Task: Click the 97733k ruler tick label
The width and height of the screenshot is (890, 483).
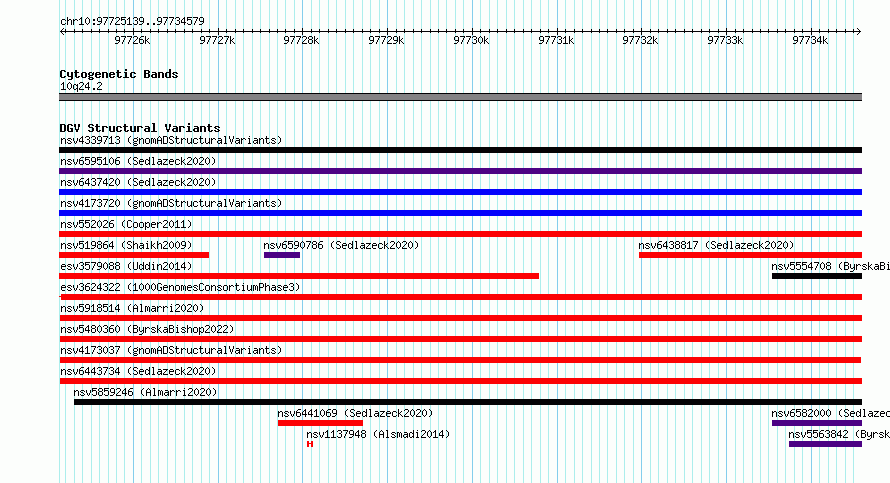Action: click(725, 40)
